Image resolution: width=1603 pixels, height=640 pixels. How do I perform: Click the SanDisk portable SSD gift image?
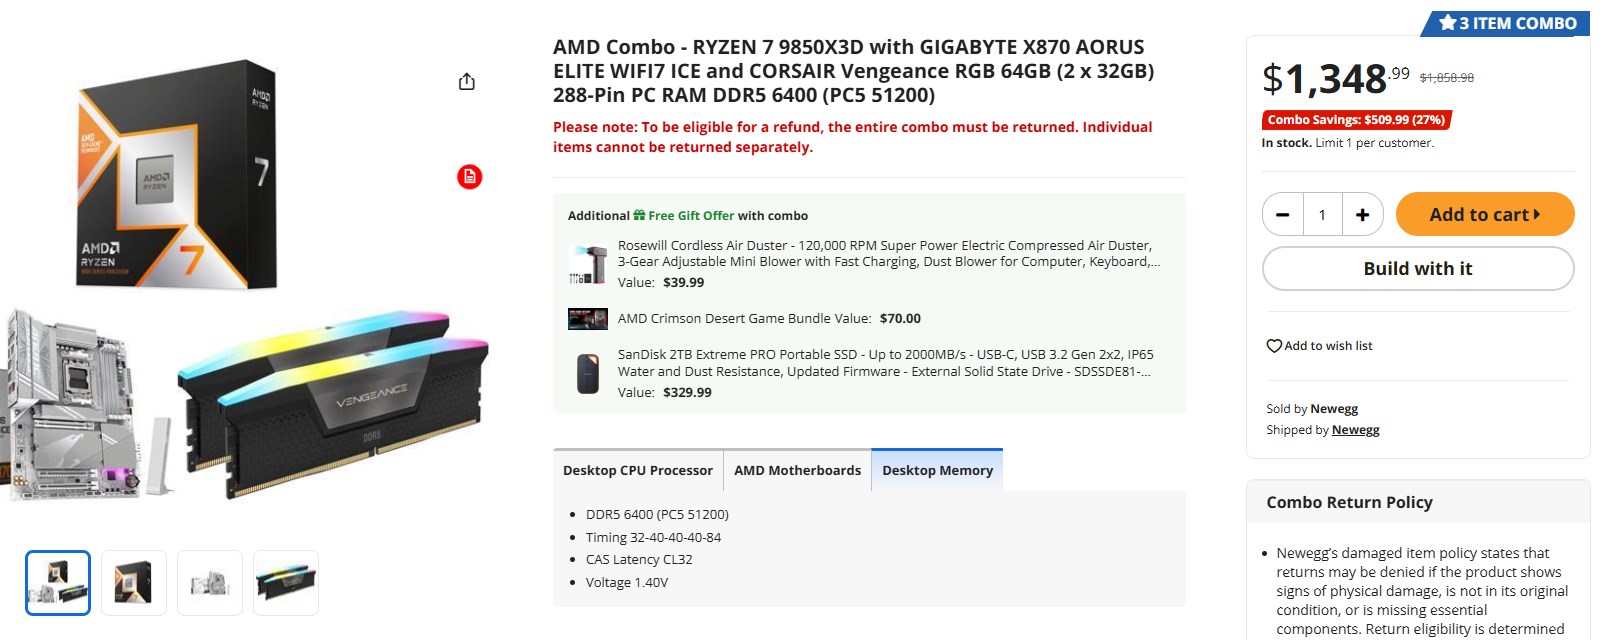pos(588,373)
